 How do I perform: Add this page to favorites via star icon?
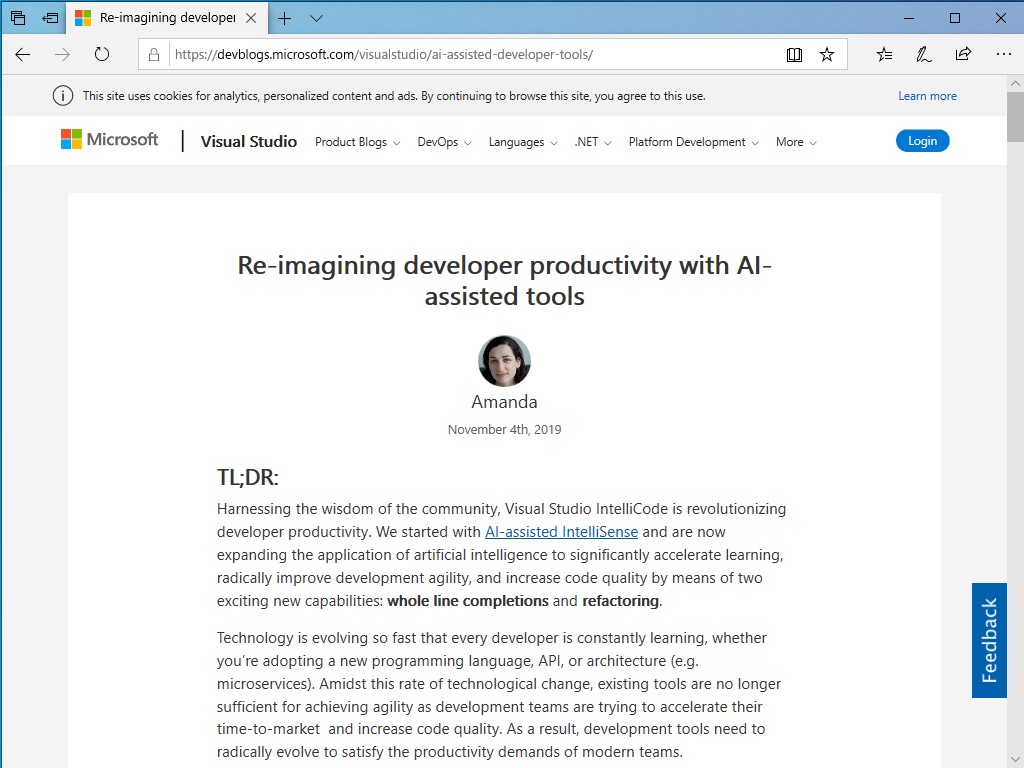(x=827, y=54)
